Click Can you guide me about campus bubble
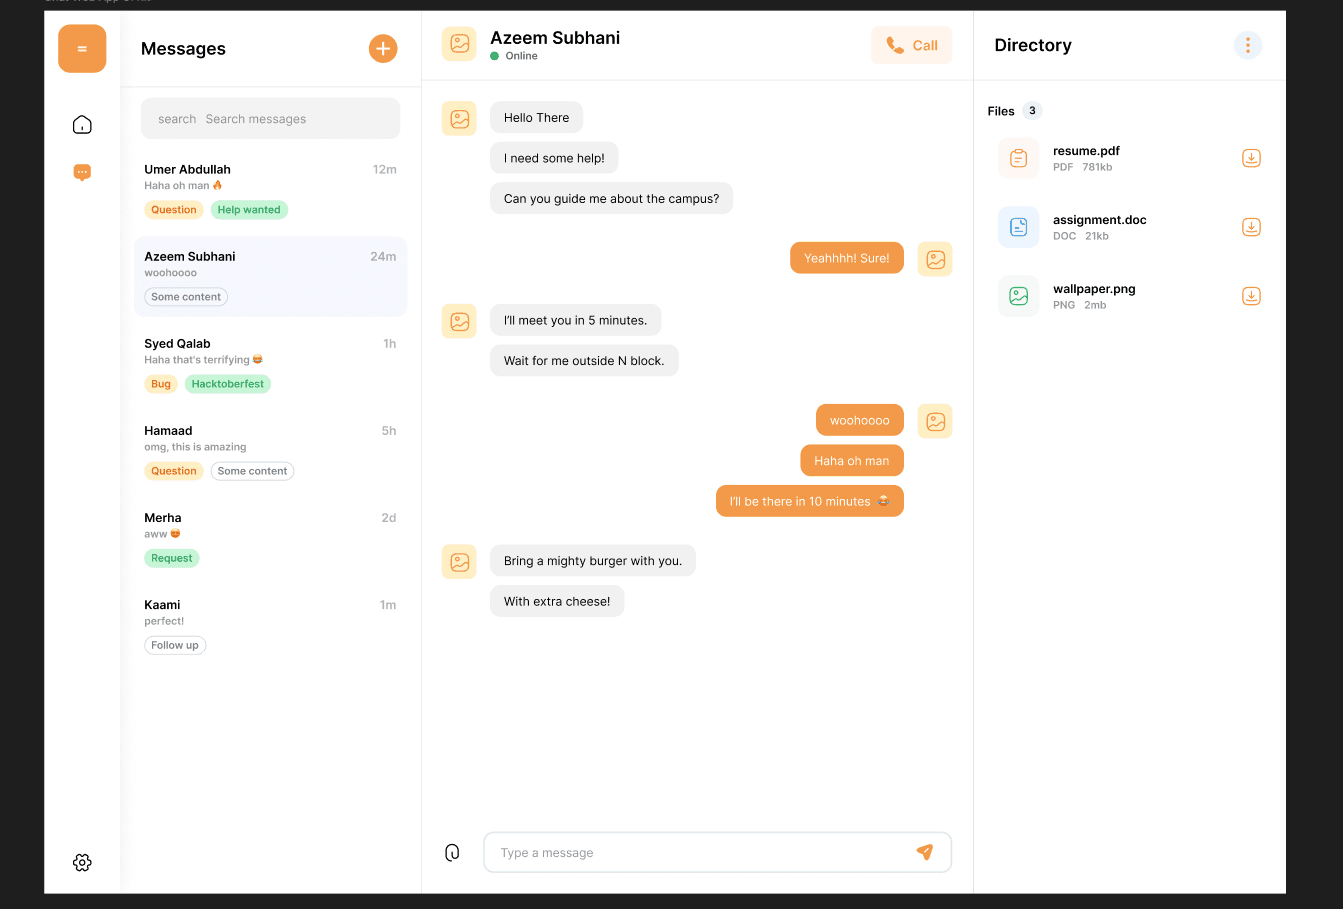 pos(611,199)
